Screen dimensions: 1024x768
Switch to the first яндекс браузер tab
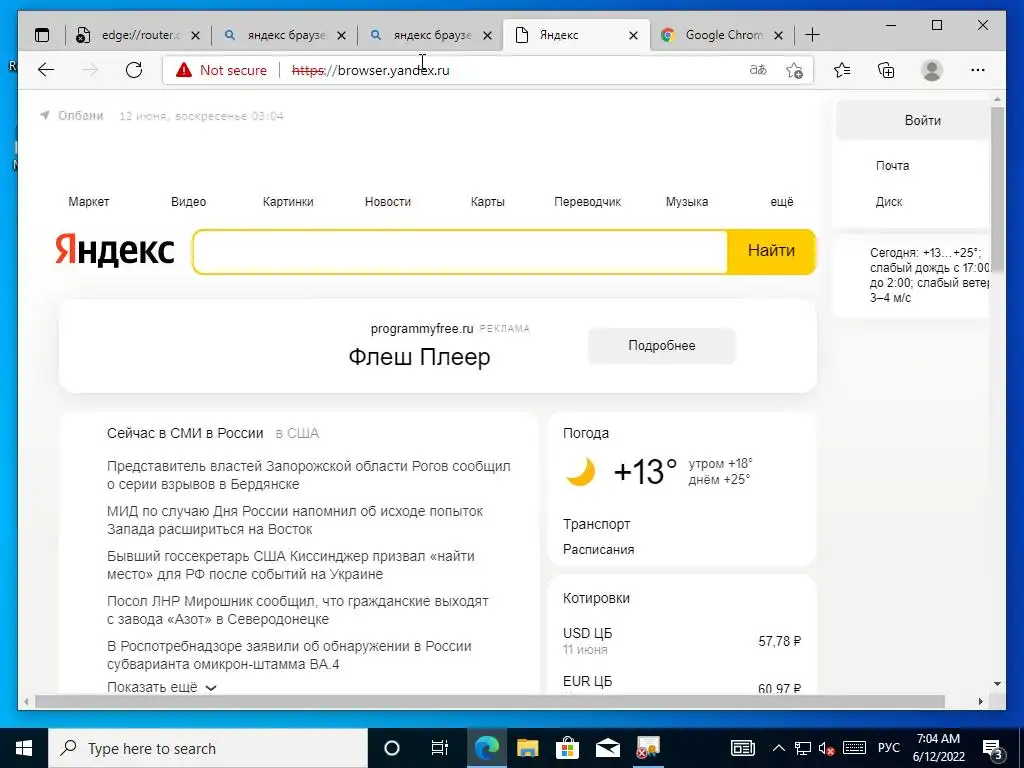(287, 35)
